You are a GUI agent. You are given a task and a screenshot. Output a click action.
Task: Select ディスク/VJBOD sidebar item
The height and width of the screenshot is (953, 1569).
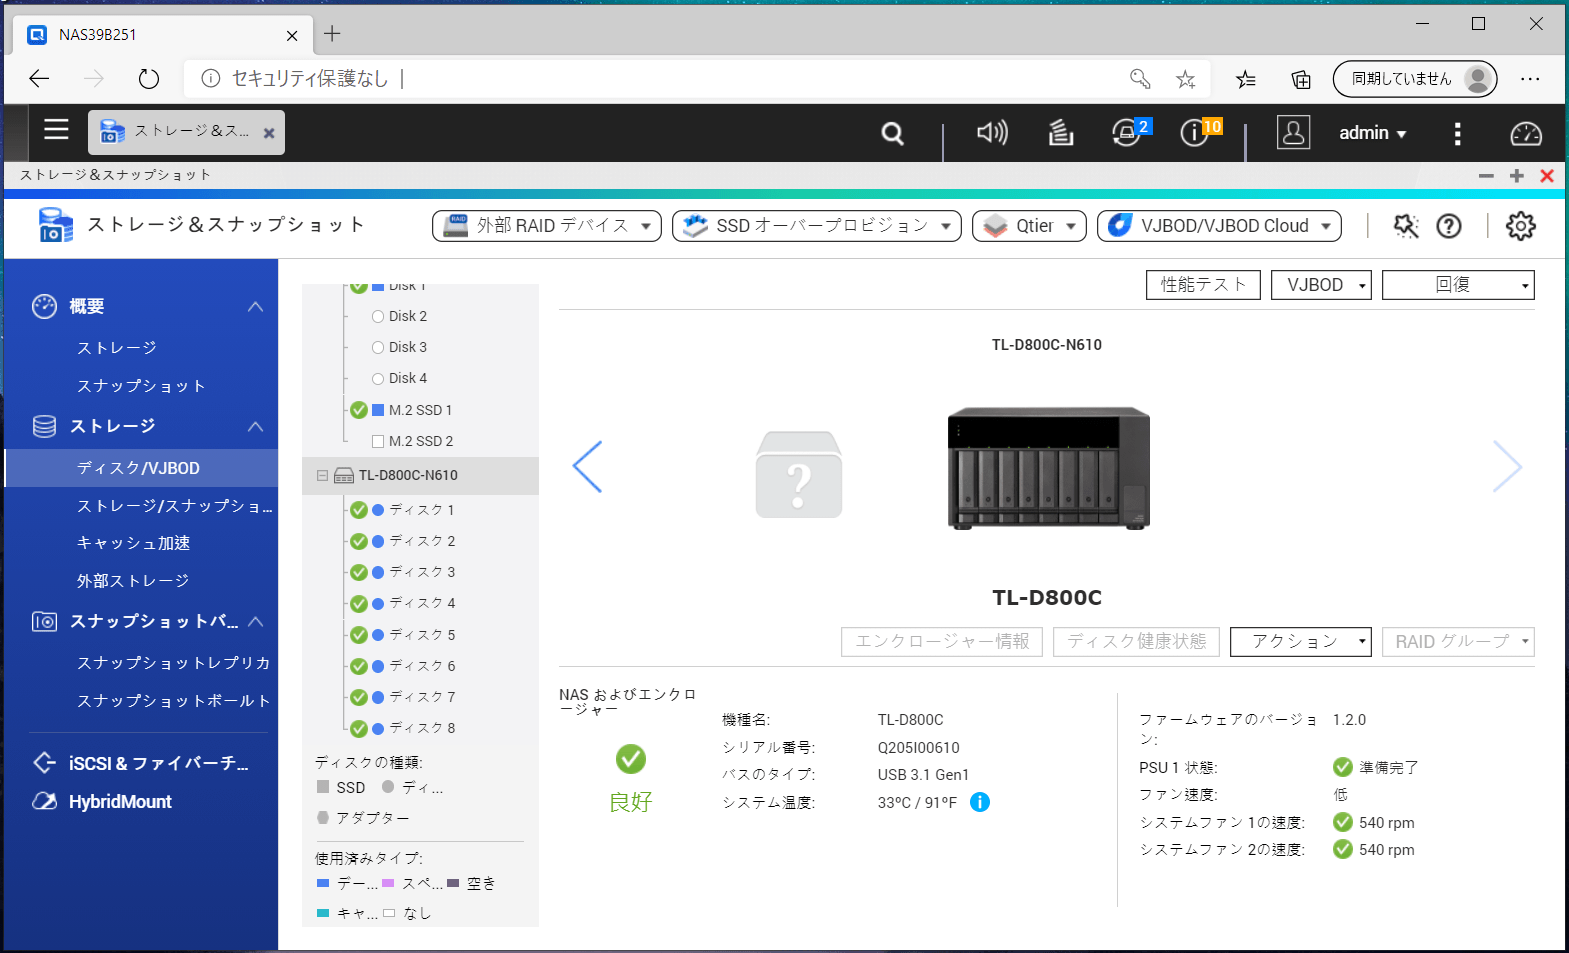click(141, 468)
